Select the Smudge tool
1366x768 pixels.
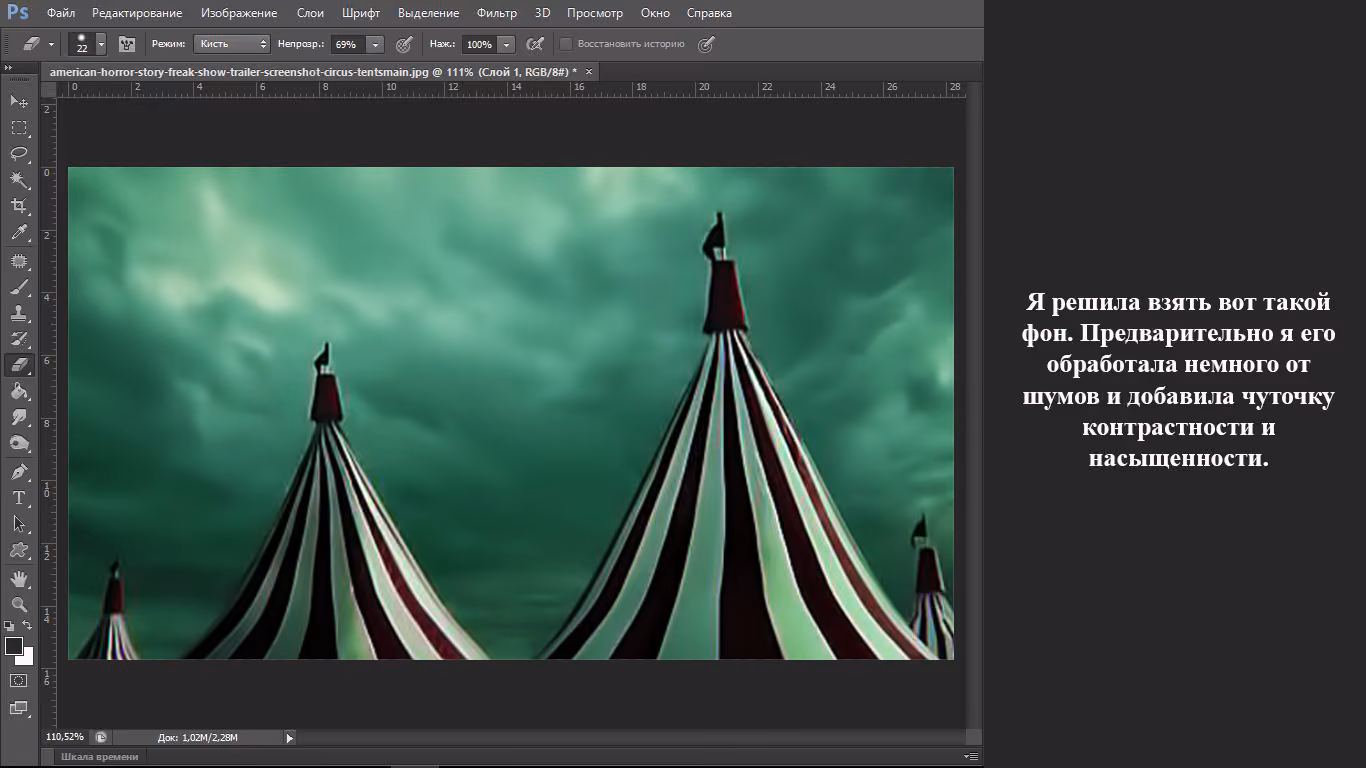click(19, 417)
